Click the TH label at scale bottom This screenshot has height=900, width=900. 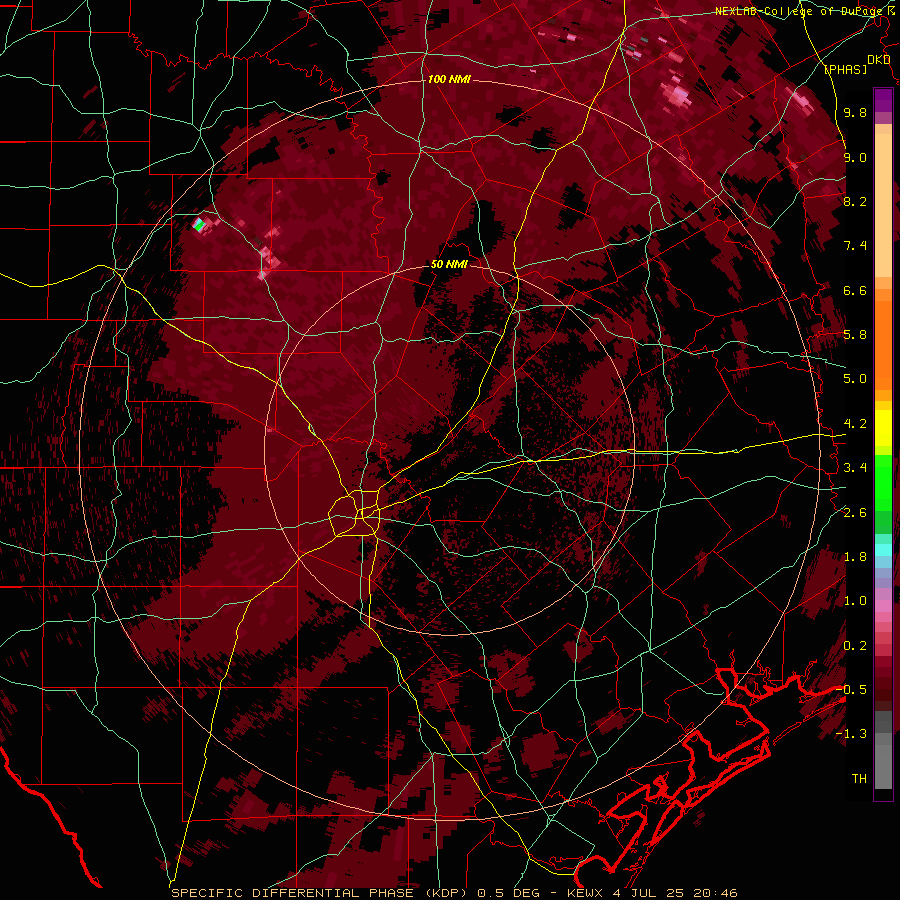point(859,779)
